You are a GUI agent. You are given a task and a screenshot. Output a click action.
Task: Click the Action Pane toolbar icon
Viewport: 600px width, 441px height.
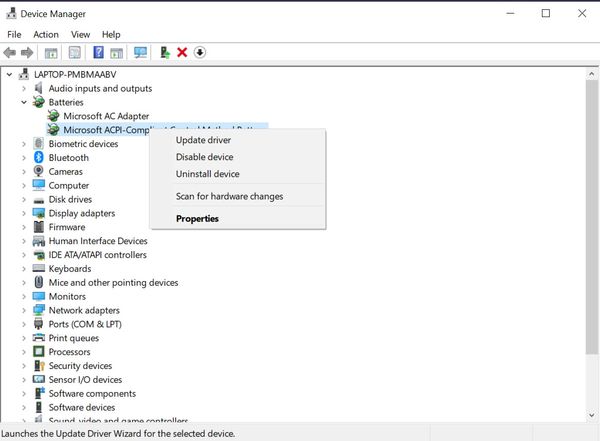(x=116, y=52)
